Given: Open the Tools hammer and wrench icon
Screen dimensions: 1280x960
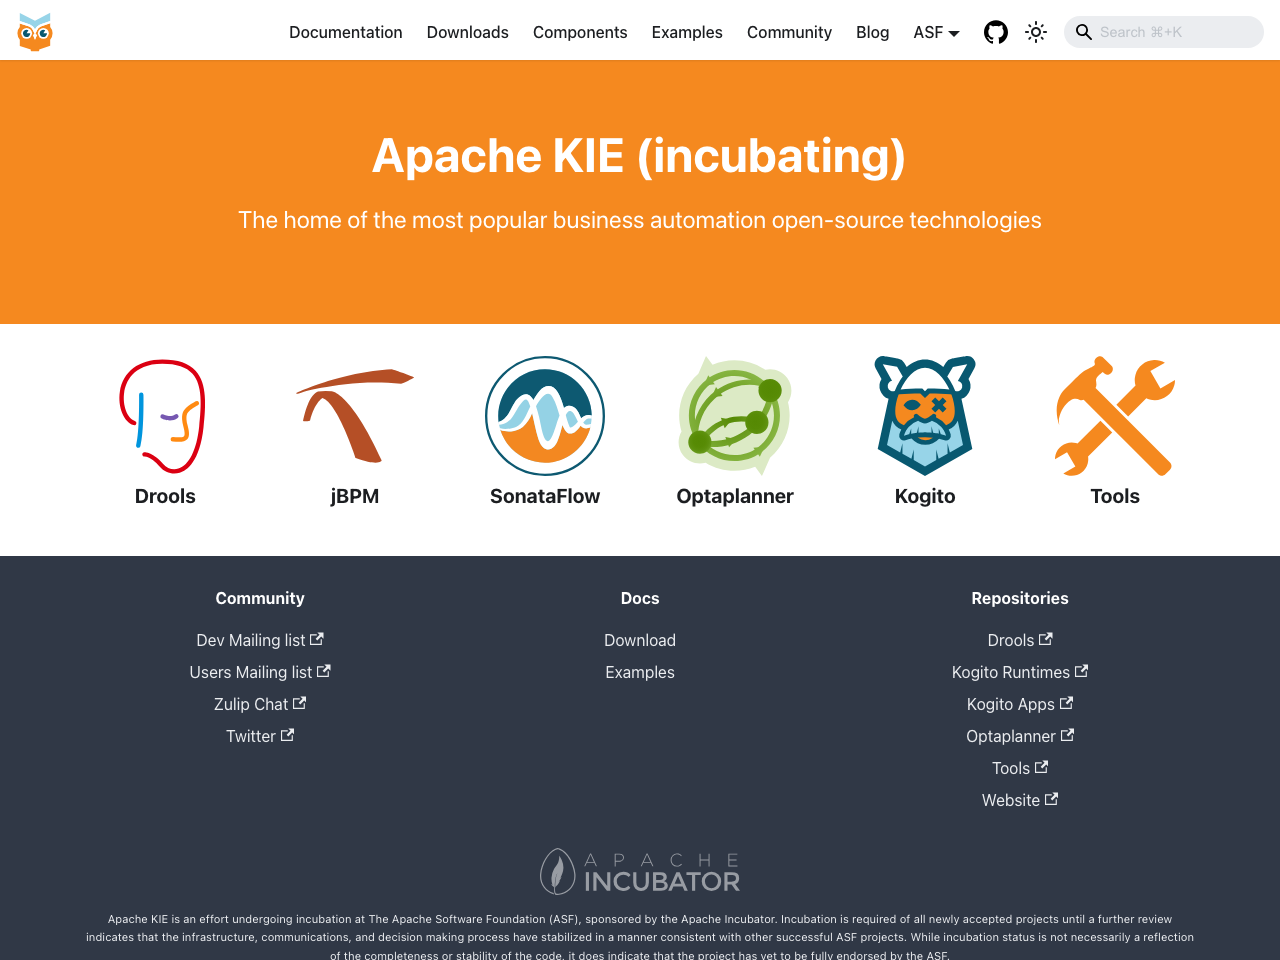Looking at the screenshot, I should point(1115,416).
